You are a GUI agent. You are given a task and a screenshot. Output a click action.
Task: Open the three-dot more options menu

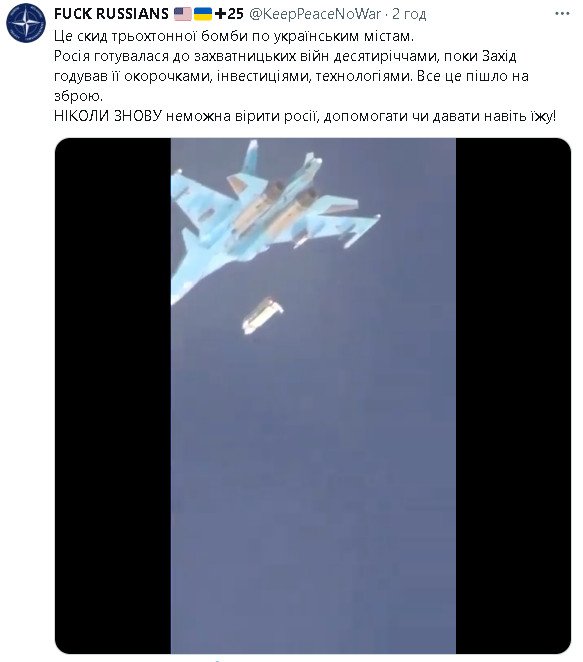[x=562, y=14]
